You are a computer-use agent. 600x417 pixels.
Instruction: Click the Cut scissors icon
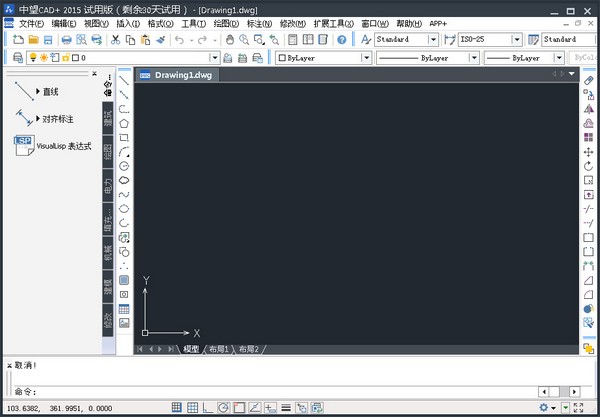tap(116, 40)
